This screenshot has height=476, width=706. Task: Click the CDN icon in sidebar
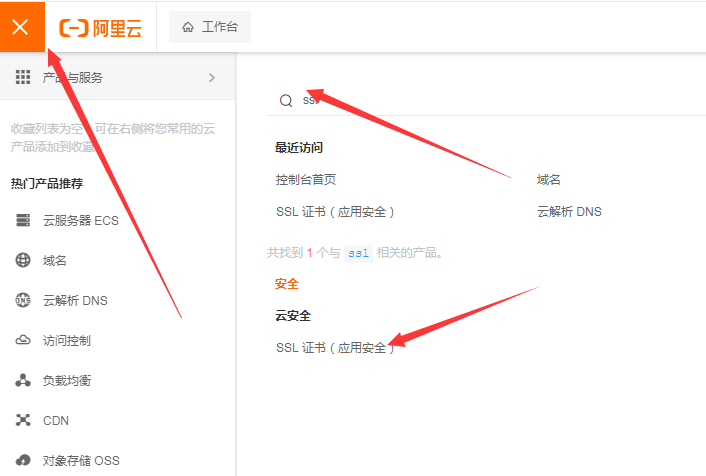pos(23,420)
